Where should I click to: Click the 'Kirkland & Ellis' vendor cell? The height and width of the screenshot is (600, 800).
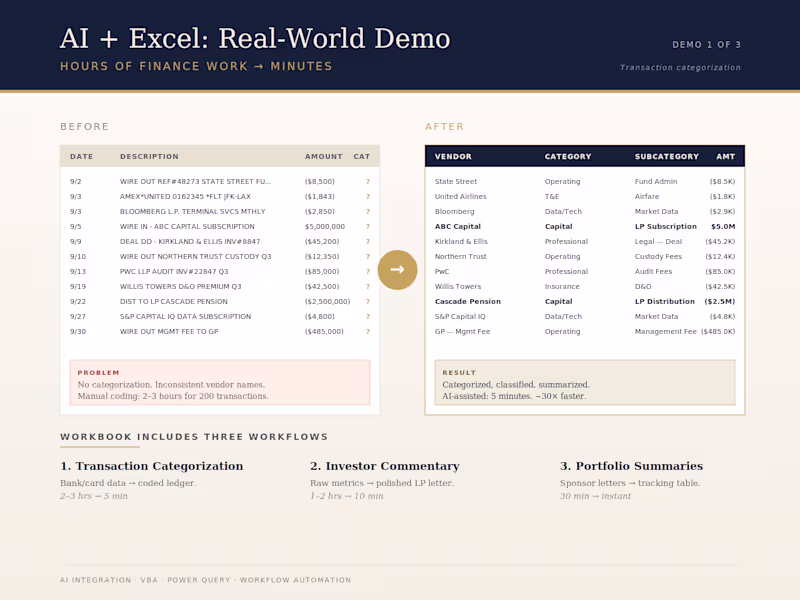coord(461,241)
